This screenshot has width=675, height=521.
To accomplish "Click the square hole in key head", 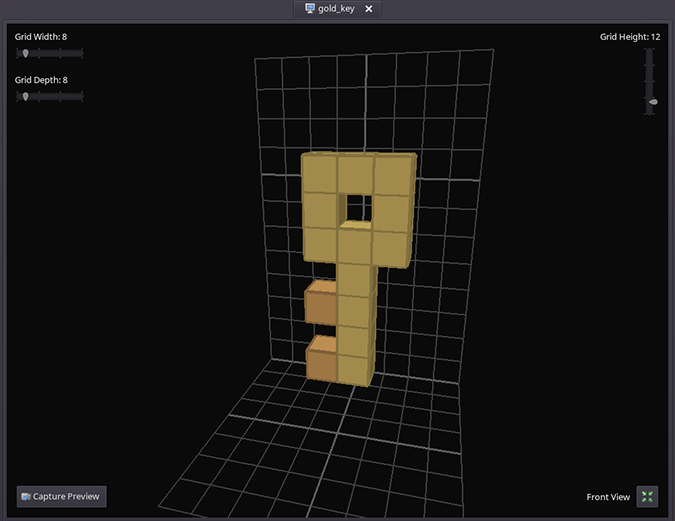I will [357, 209].
